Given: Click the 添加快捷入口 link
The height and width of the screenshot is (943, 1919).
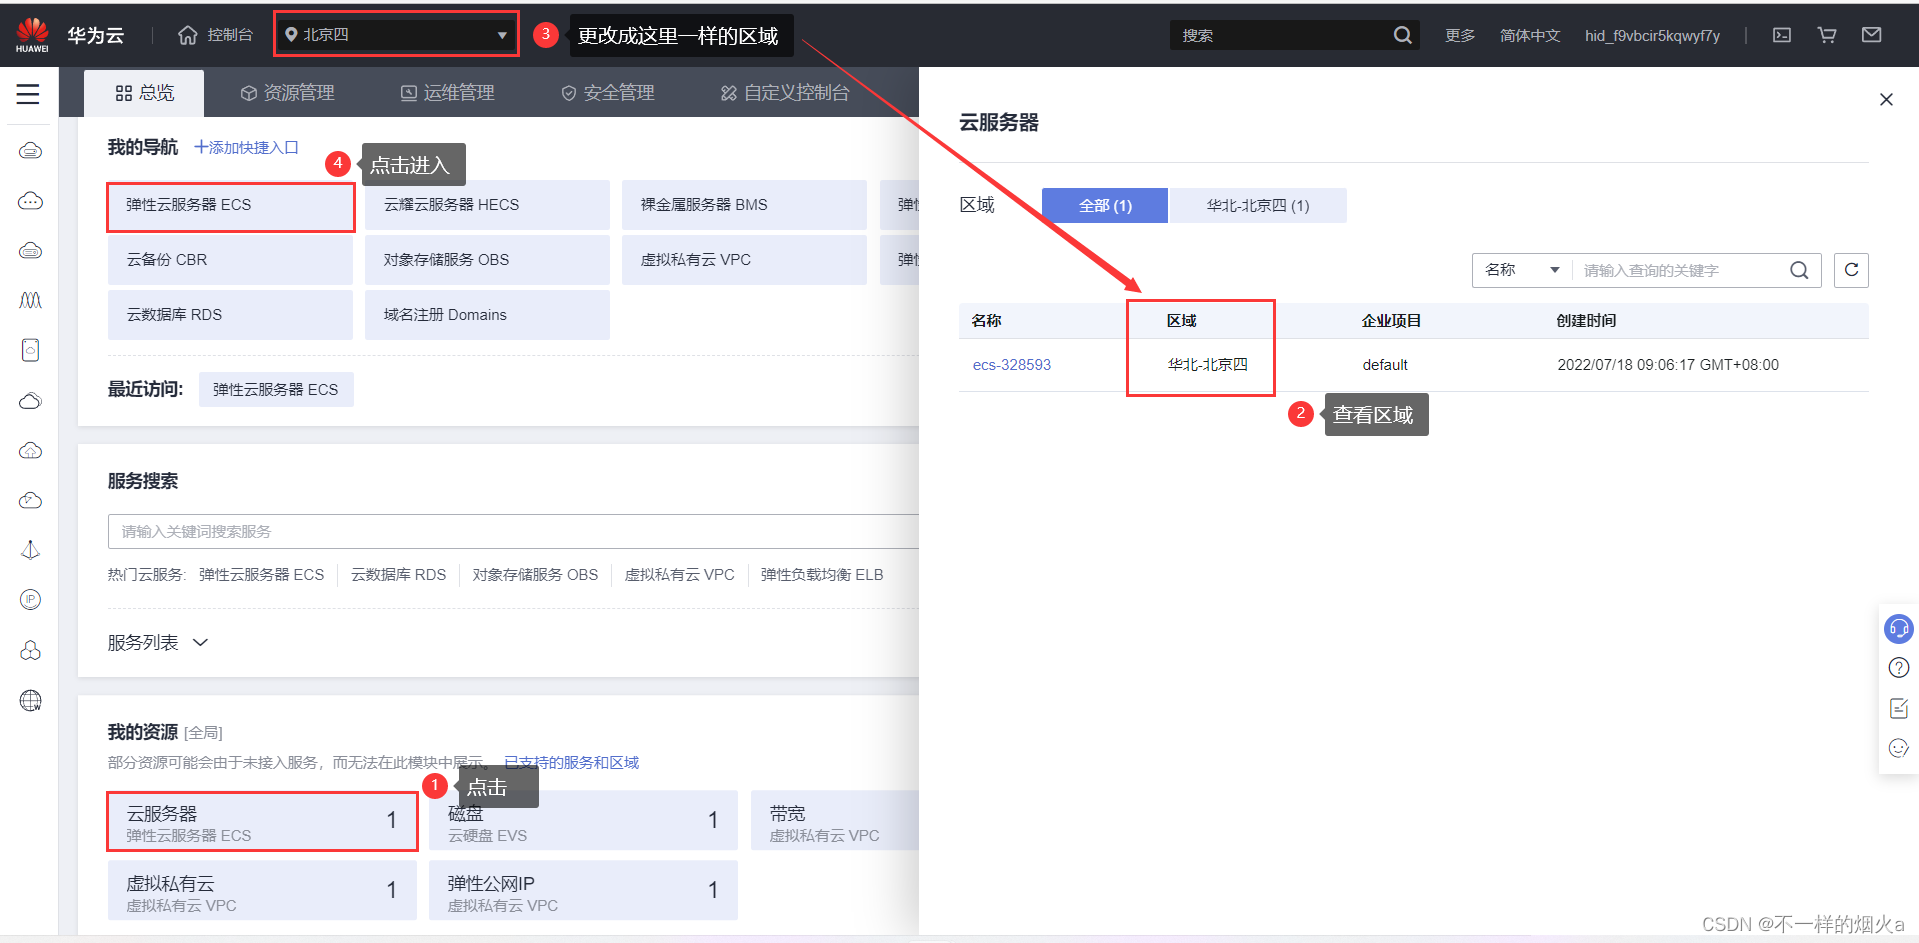Looking at the screenshot, I should pyautogui.click(x=246, y=148).
